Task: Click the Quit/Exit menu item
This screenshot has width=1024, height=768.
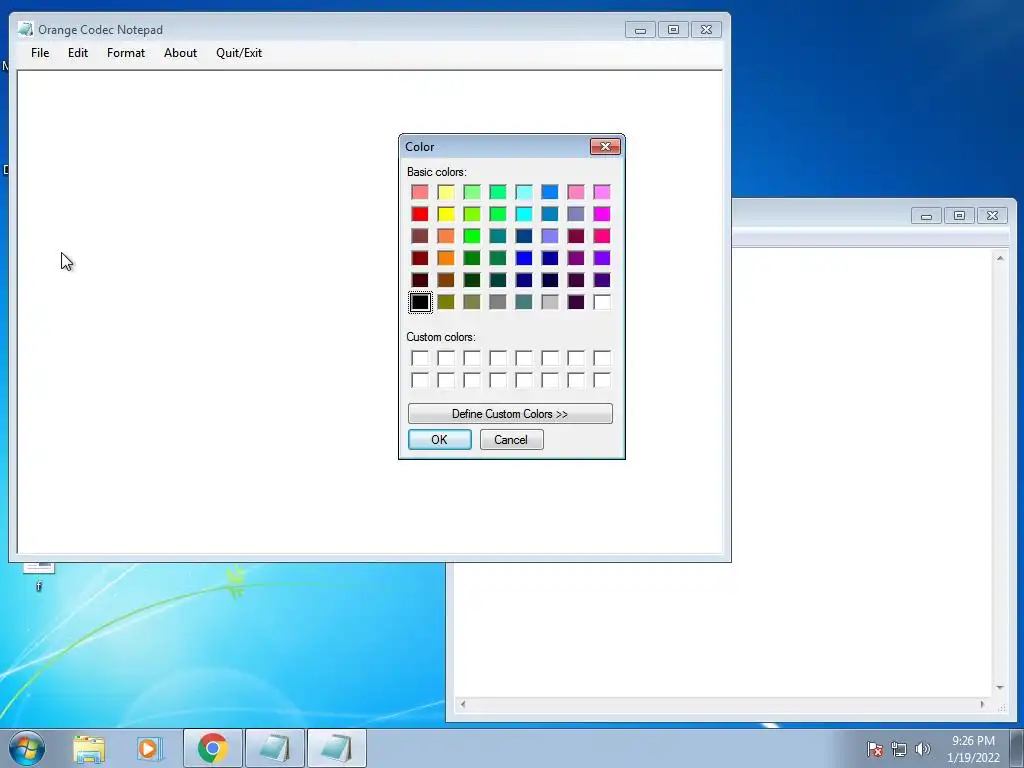Action: point(239,53)
